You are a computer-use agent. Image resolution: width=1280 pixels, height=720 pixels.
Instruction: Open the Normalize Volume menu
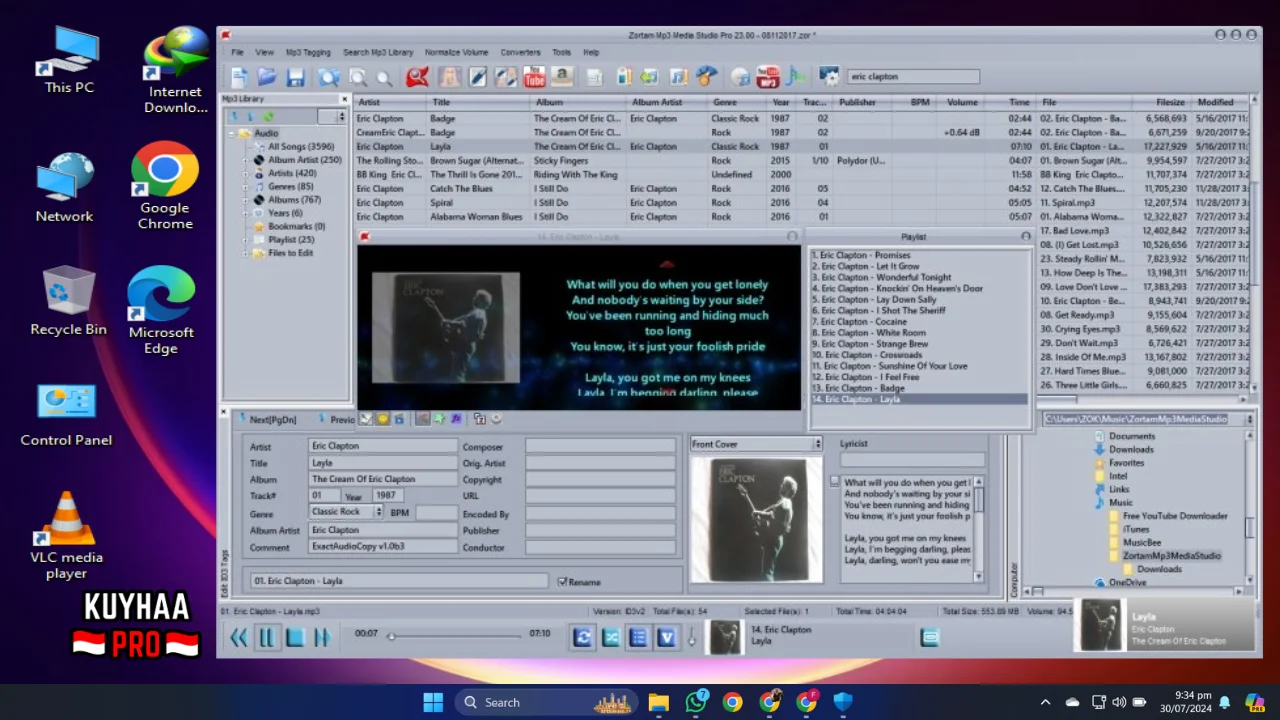coord(456,52)
